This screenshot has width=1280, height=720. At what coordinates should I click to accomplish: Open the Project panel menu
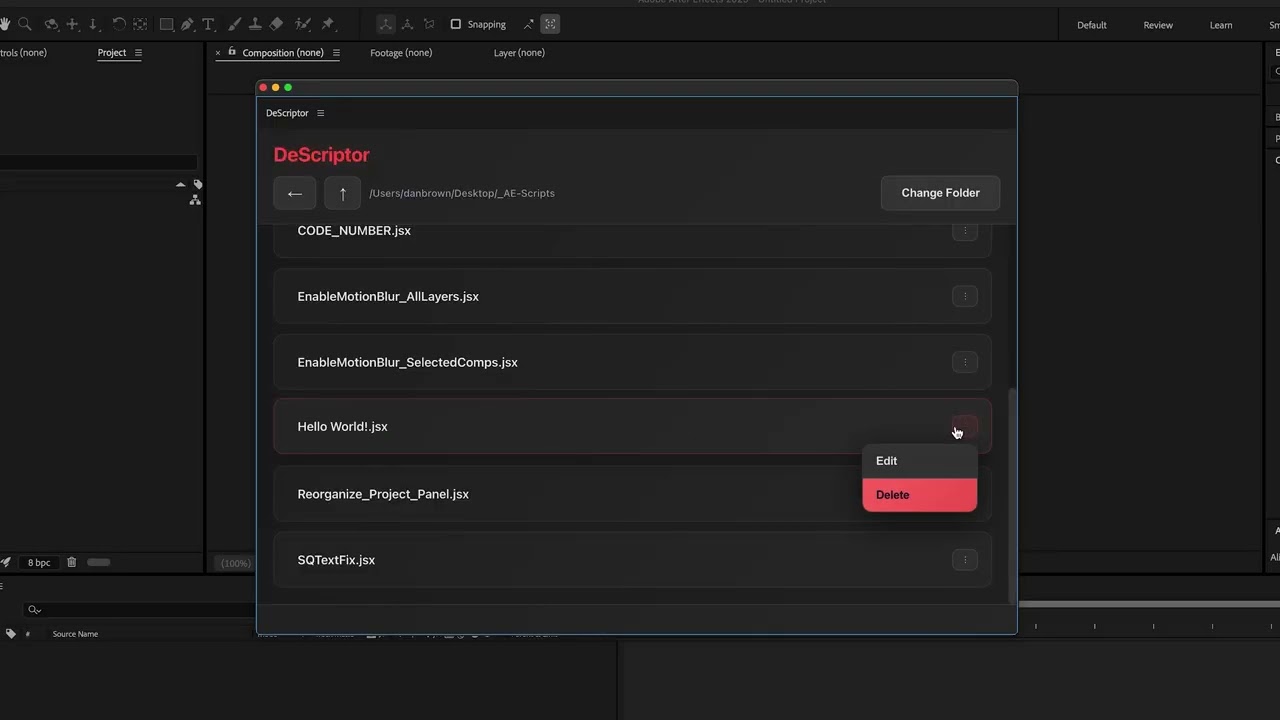(x=138, y=52)
